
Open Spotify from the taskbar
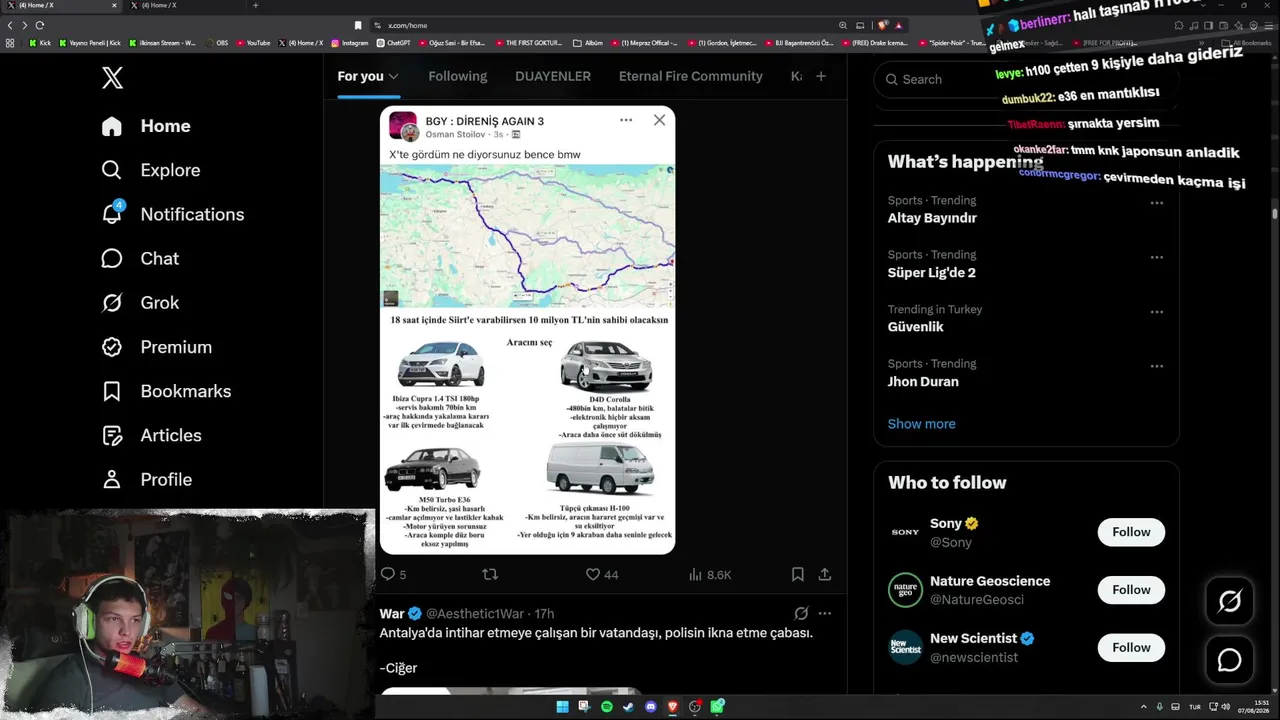click(x=607, y=707)
